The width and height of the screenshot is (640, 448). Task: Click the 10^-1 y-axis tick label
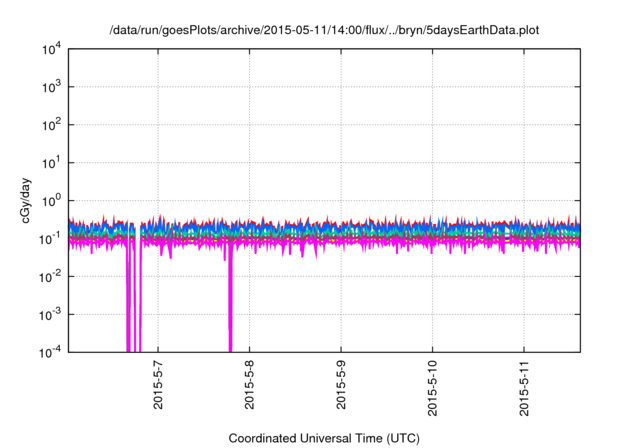tap(51, 239)
